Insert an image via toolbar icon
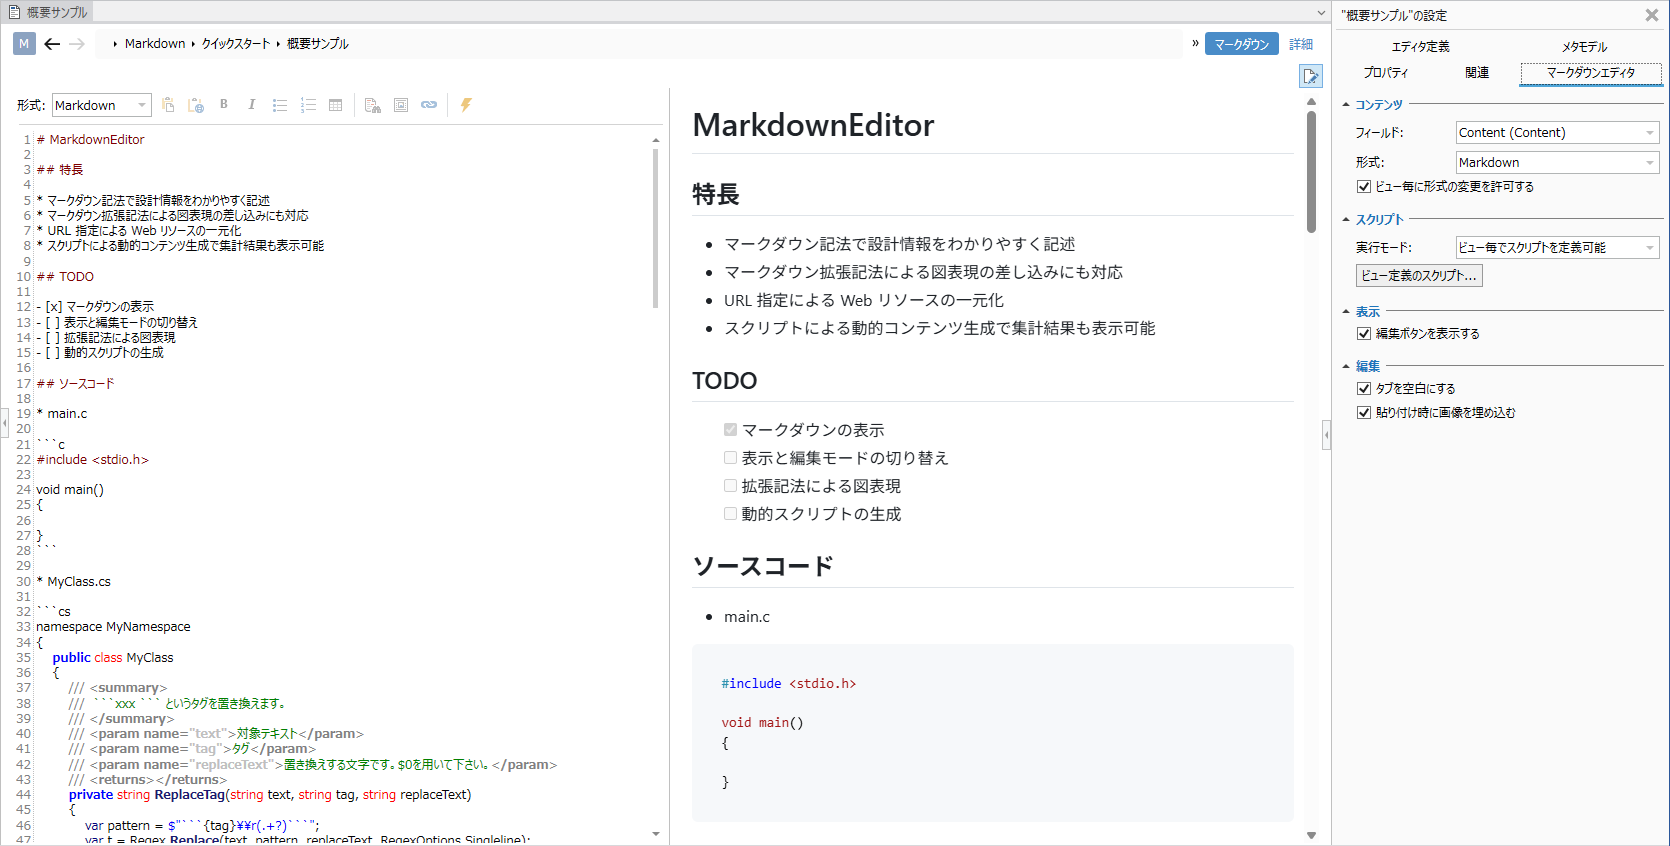Viewport: 1670px width, 846px height. tap(401, 105)
